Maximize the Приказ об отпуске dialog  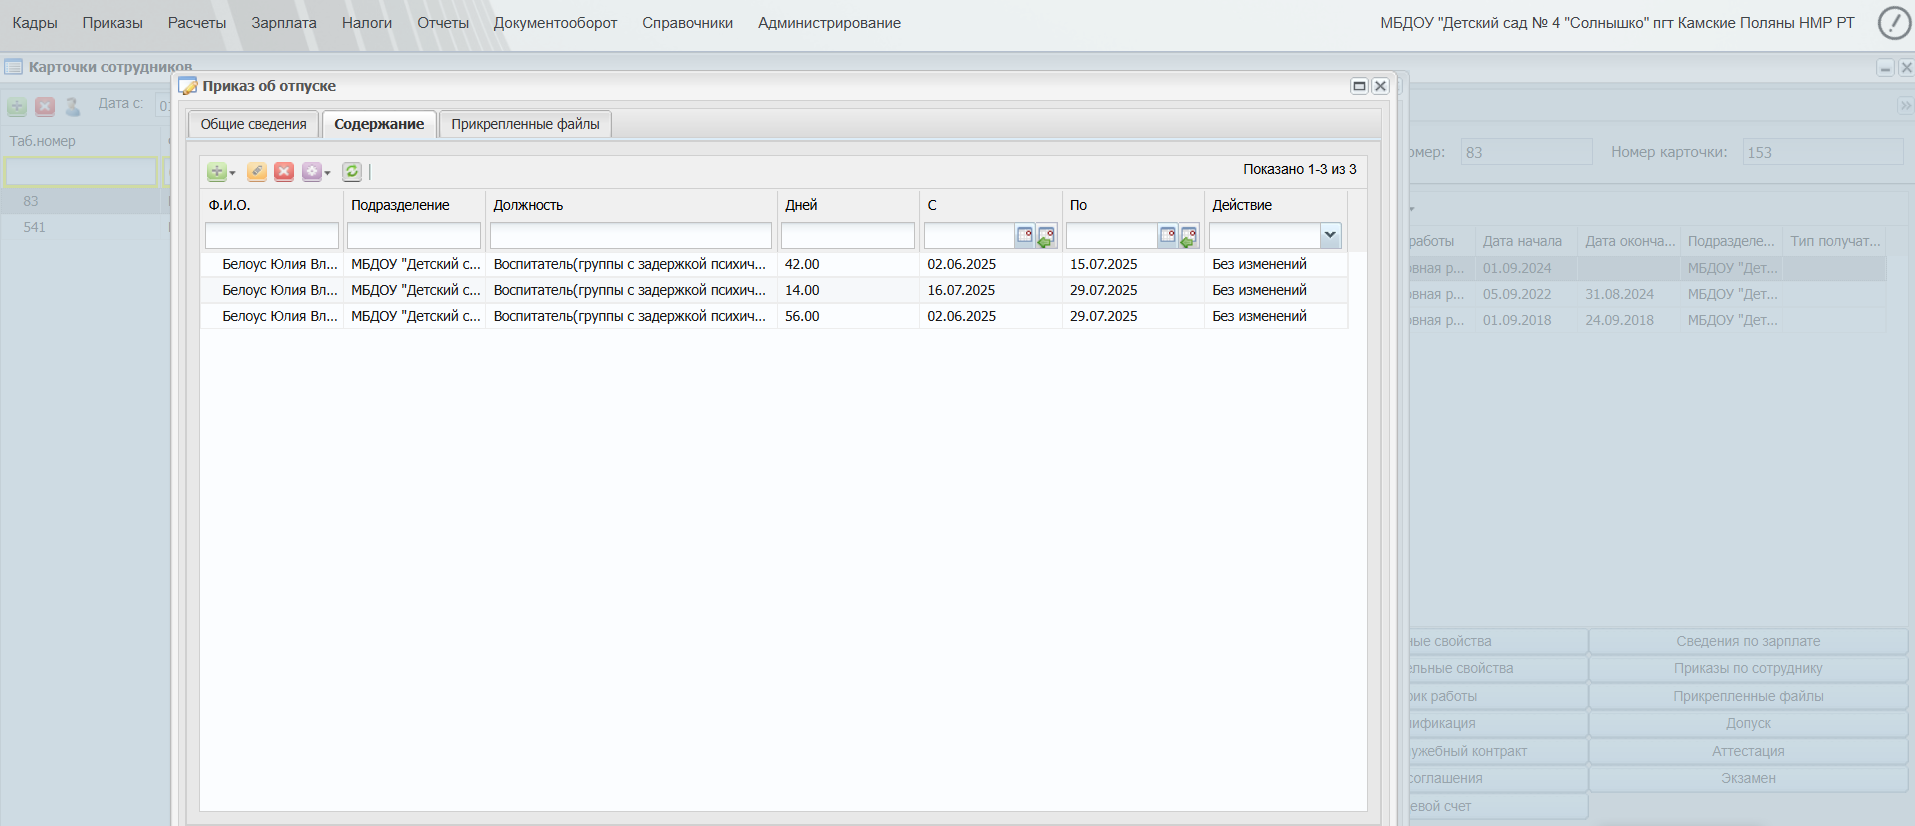(1359, 86)
